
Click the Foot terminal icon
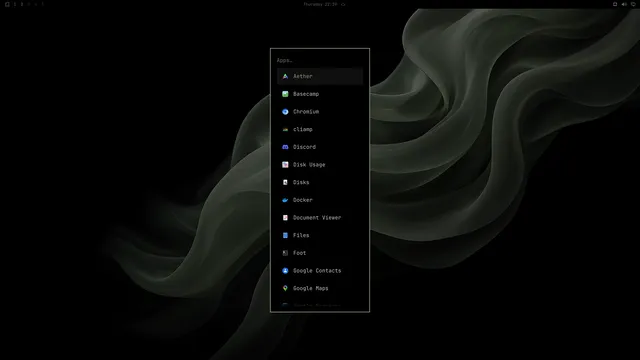pos(285,253)
